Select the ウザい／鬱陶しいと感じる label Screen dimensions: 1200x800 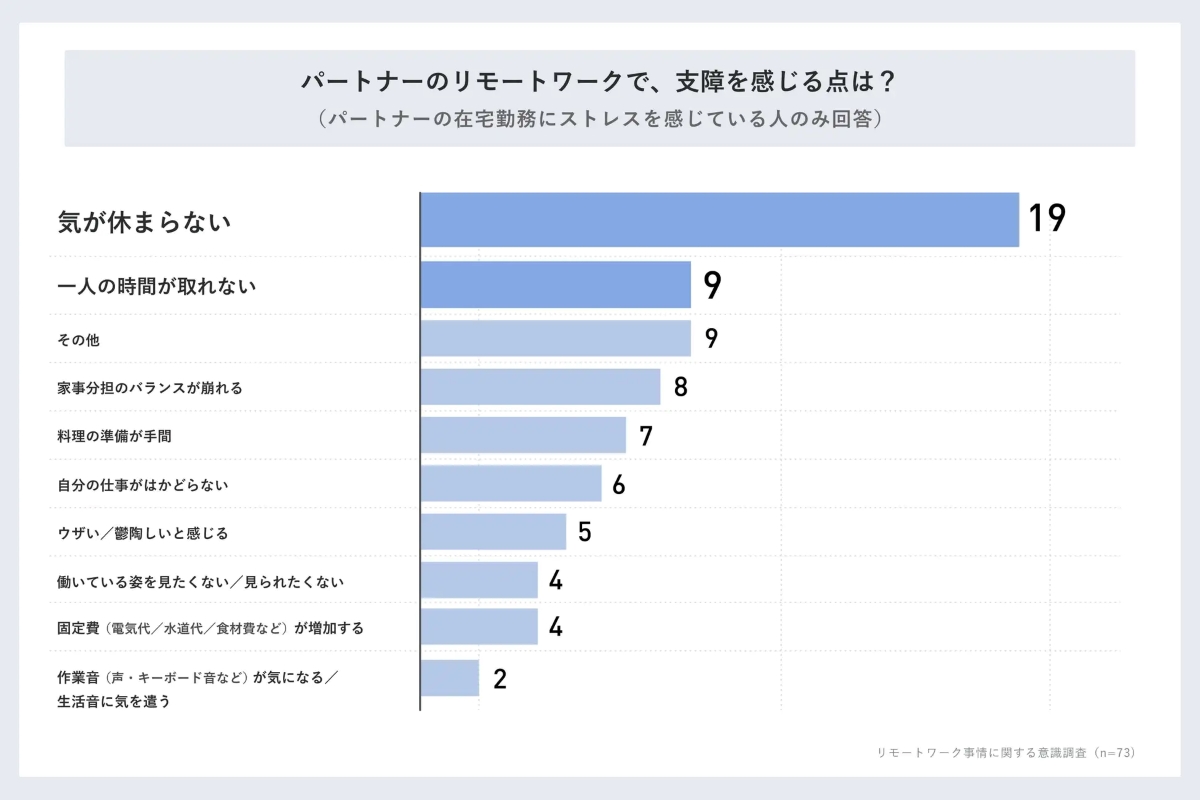143,533
